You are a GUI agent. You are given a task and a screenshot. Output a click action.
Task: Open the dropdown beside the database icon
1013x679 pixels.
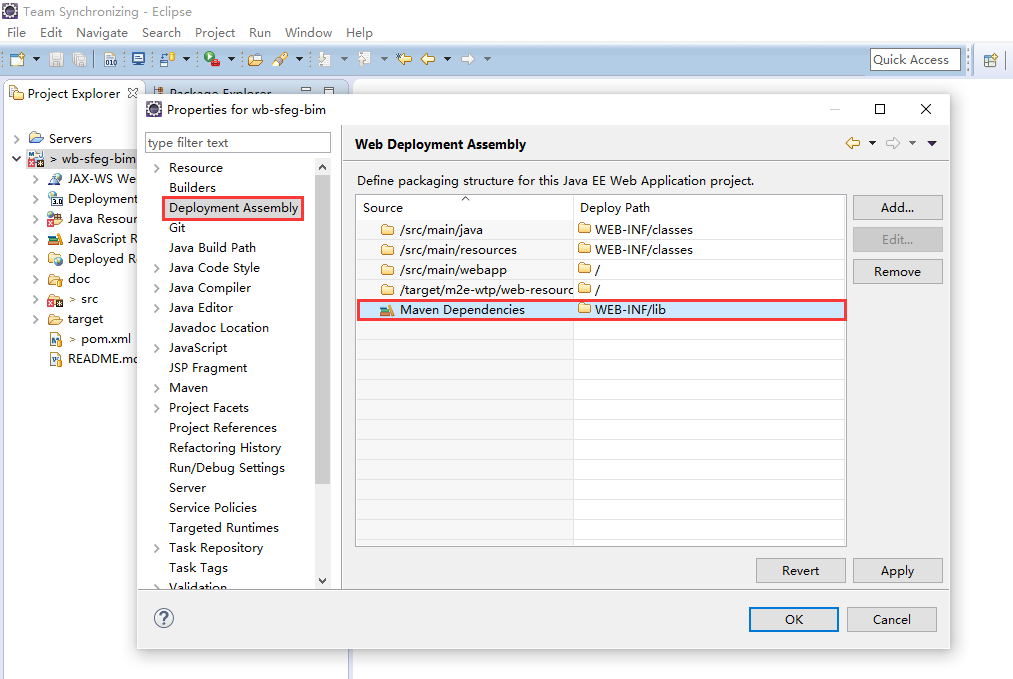click(x=187, y=59)
